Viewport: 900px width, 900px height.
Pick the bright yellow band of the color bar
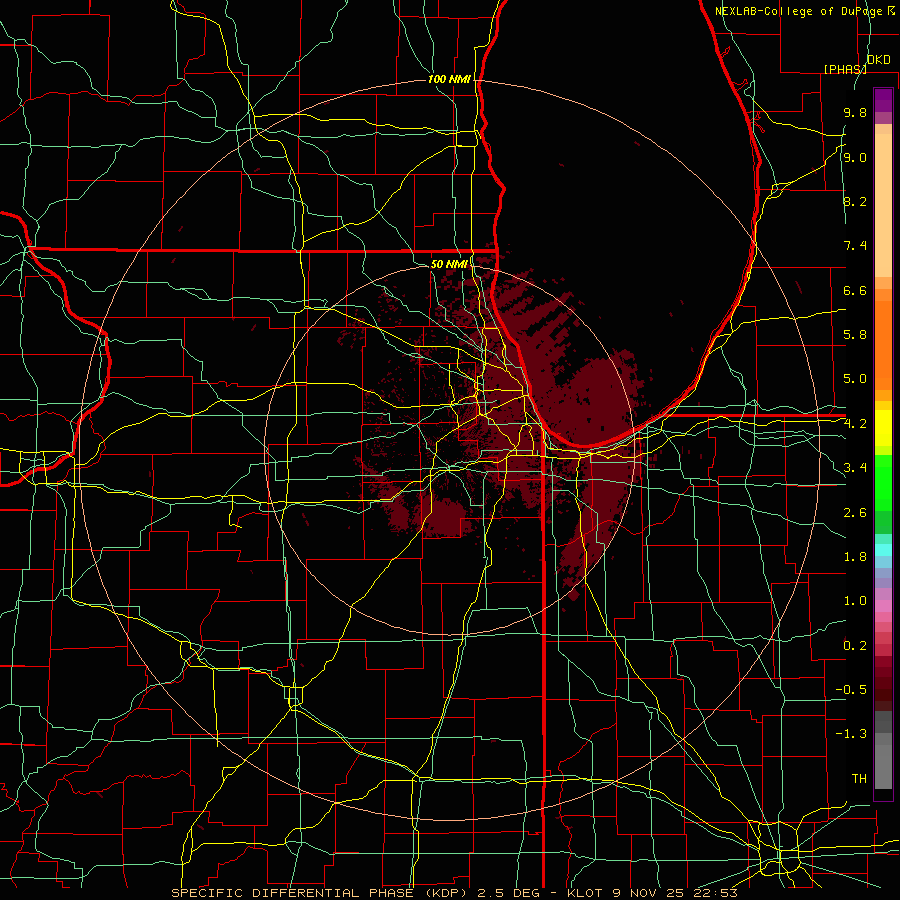pos(883,428)
